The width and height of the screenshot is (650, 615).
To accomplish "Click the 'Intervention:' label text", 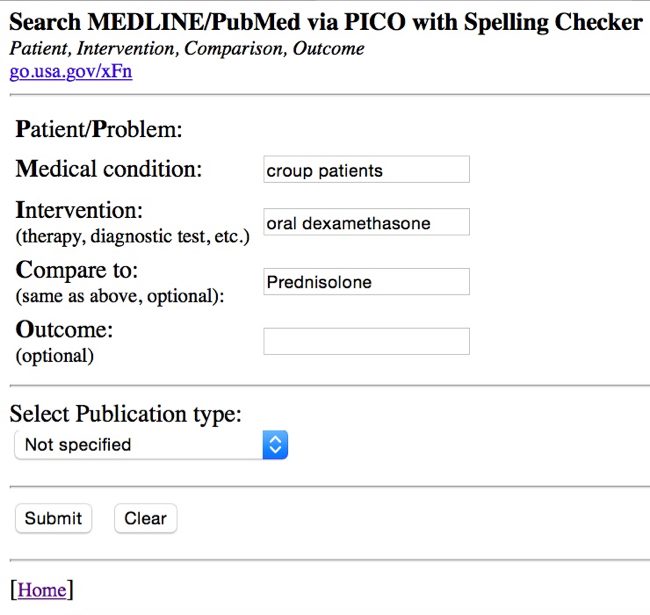I will 80,211.
